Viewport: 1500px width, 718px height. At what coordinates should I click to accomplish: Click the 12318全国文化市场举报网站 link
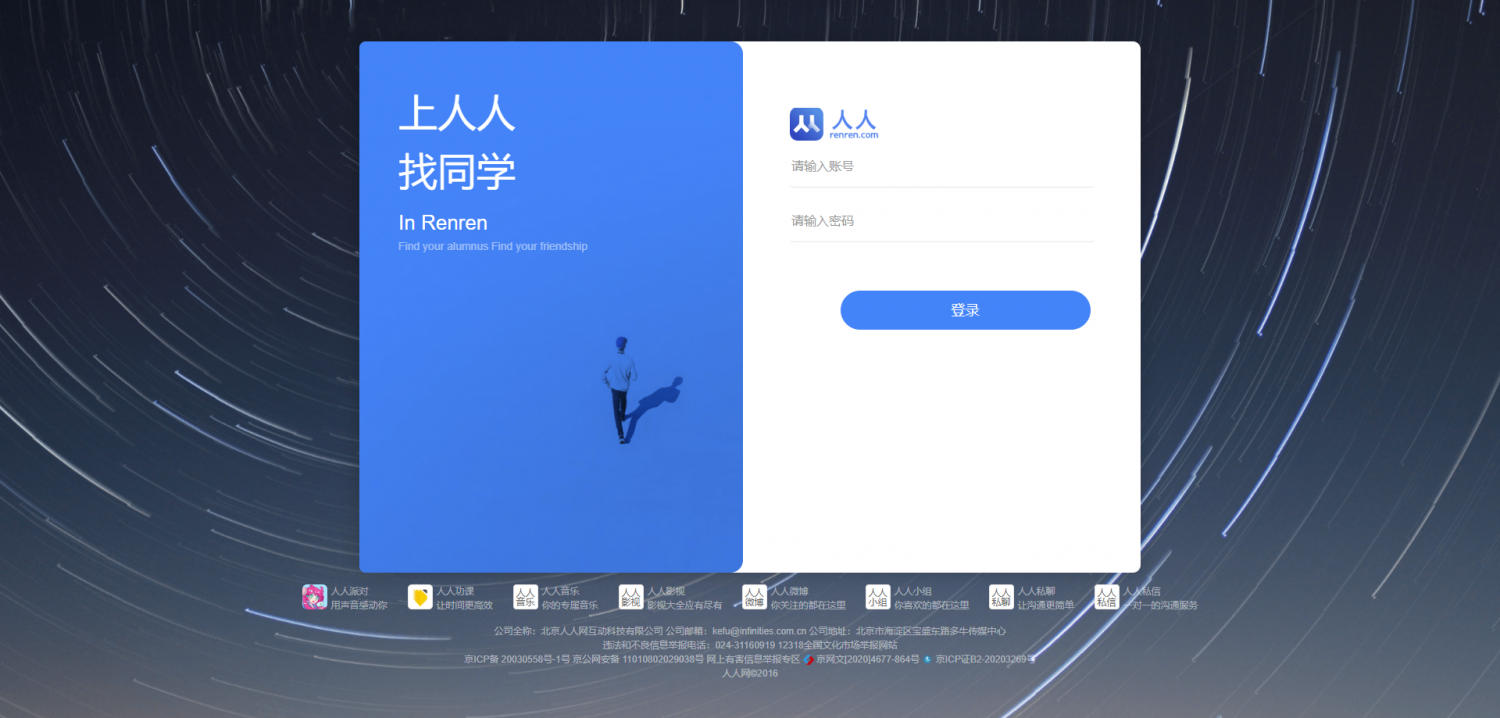click(x=838, y=645)
